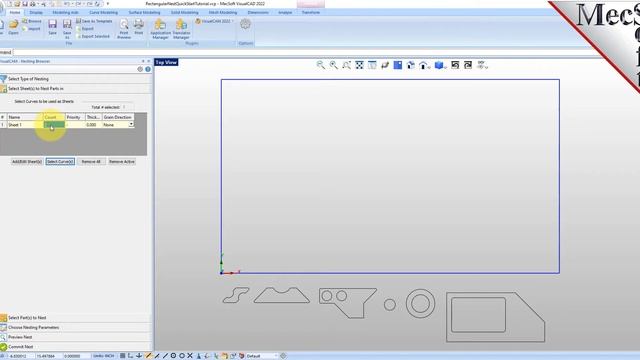This screenshot has width=640, height=360.
Task: Click the Units INCH status bar entry
Action: tap(103, 356)
